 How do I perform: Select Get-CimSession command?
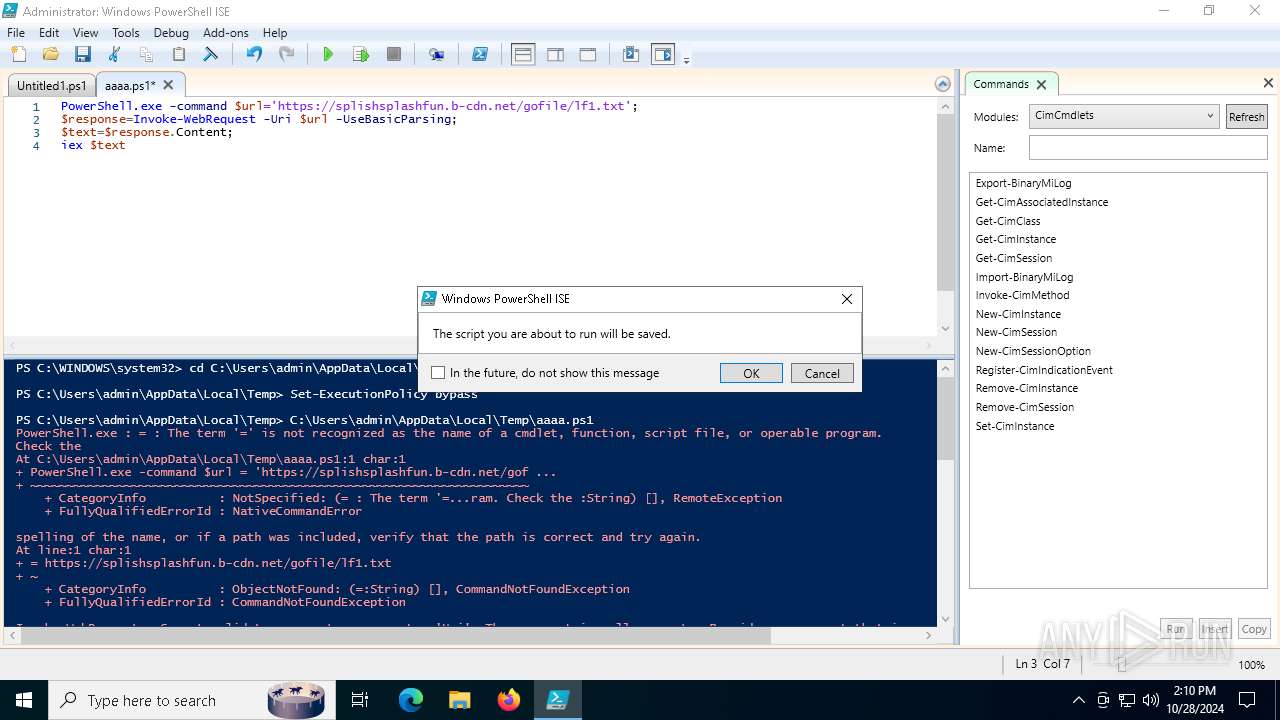1014,258
